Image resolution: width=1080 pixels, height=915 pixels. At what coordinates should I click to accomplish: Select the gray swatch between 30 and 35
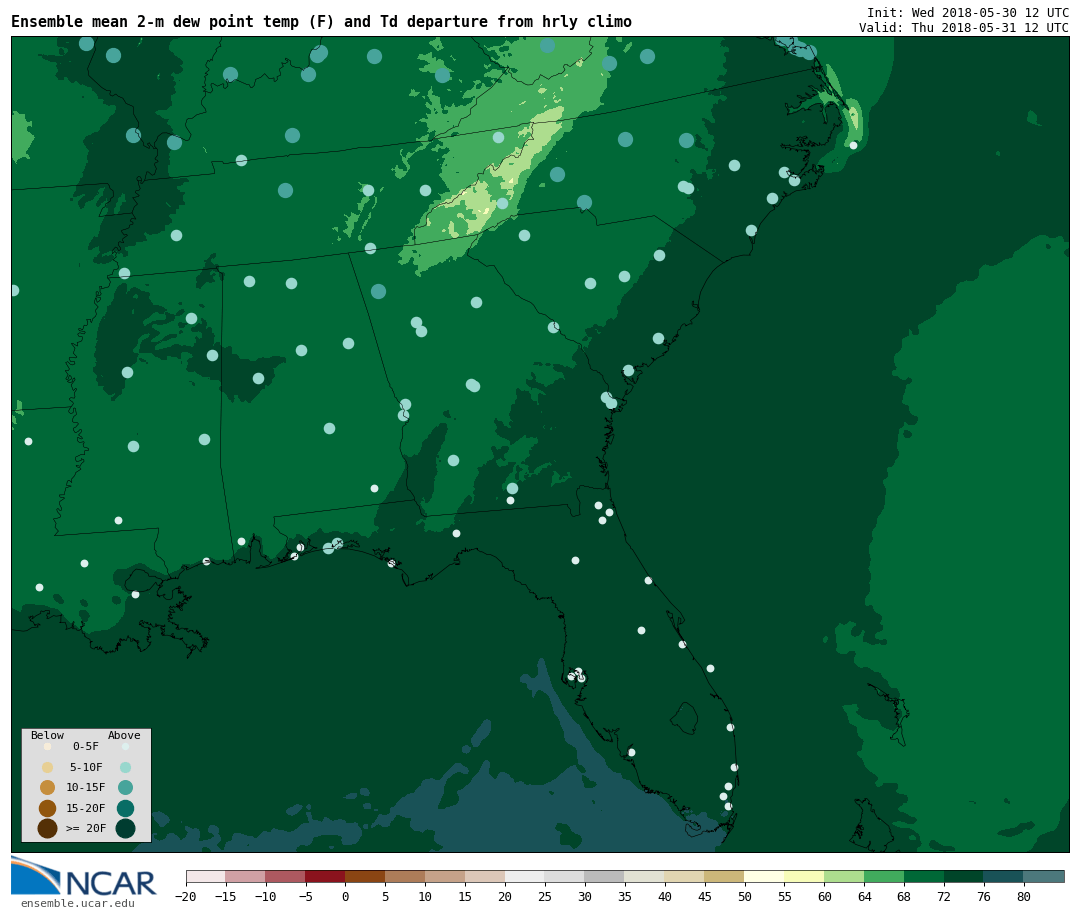click(605, 876)
